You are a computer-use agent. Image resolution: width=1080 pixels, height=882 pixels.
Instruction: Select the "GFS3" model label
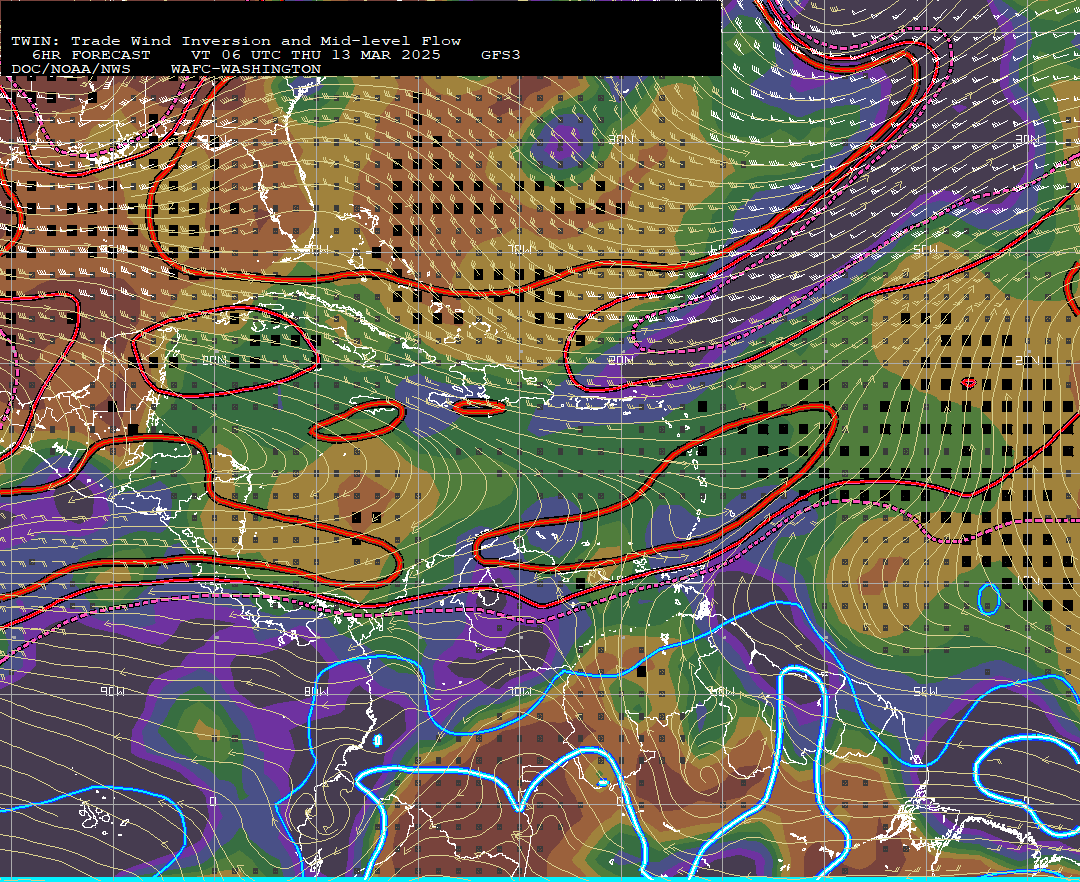click(x=501, y=55)
